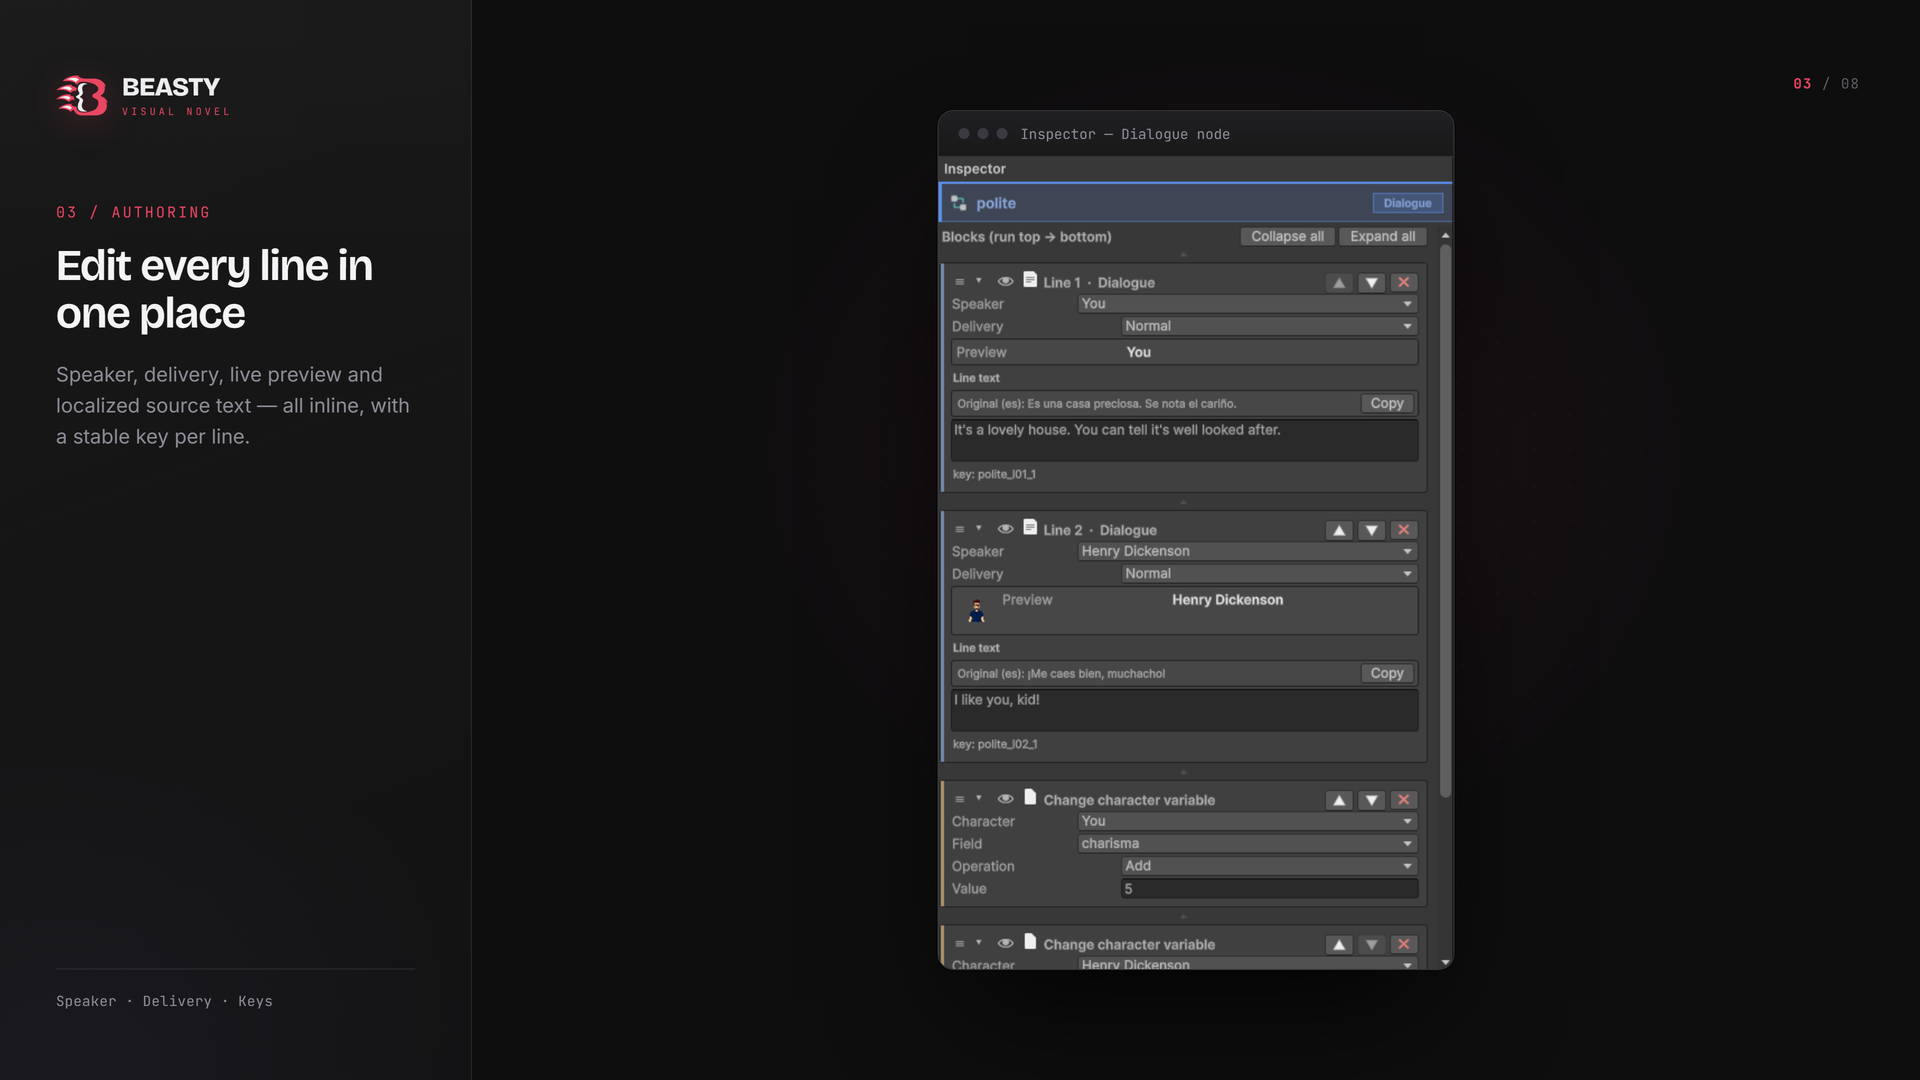Click the drag handle of the bottom variable block

pyautogui.click(x=959, y=944)
